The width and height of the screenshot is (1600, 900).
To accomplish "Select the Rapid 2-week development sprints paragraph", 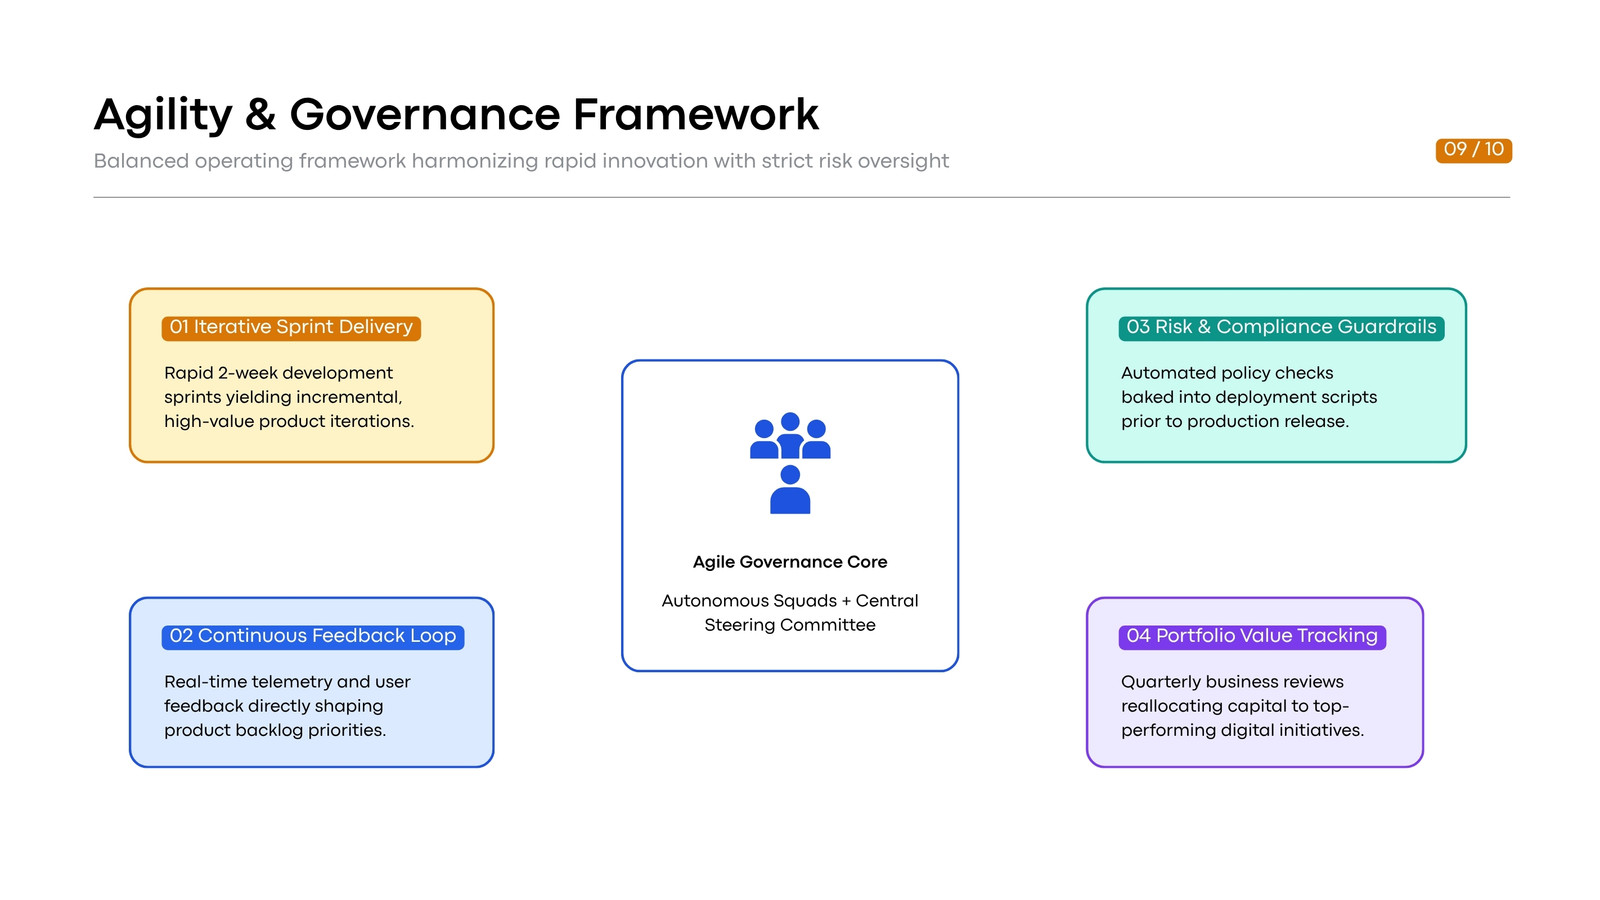I will click(x=289, y=397).
